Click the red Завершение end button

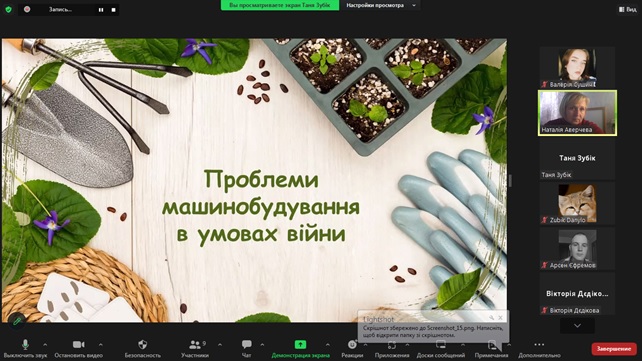(x=614, y=349)
